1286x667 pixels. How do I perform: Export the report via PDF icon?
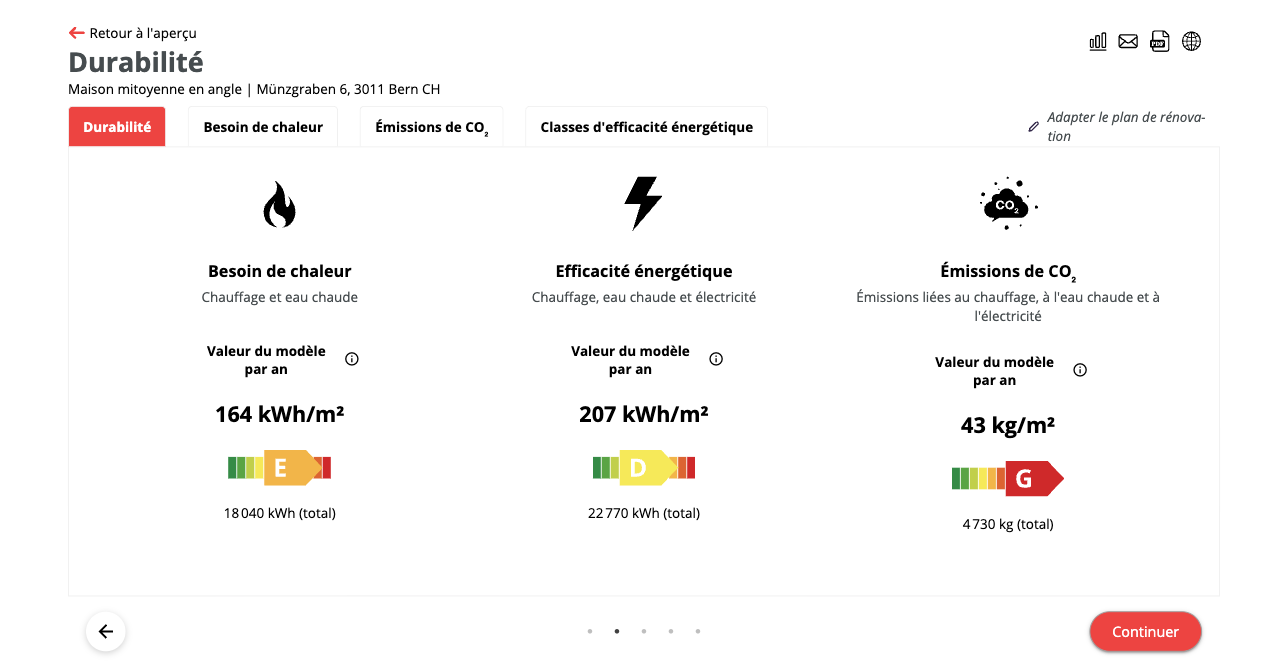click(x=1159, y=41)
